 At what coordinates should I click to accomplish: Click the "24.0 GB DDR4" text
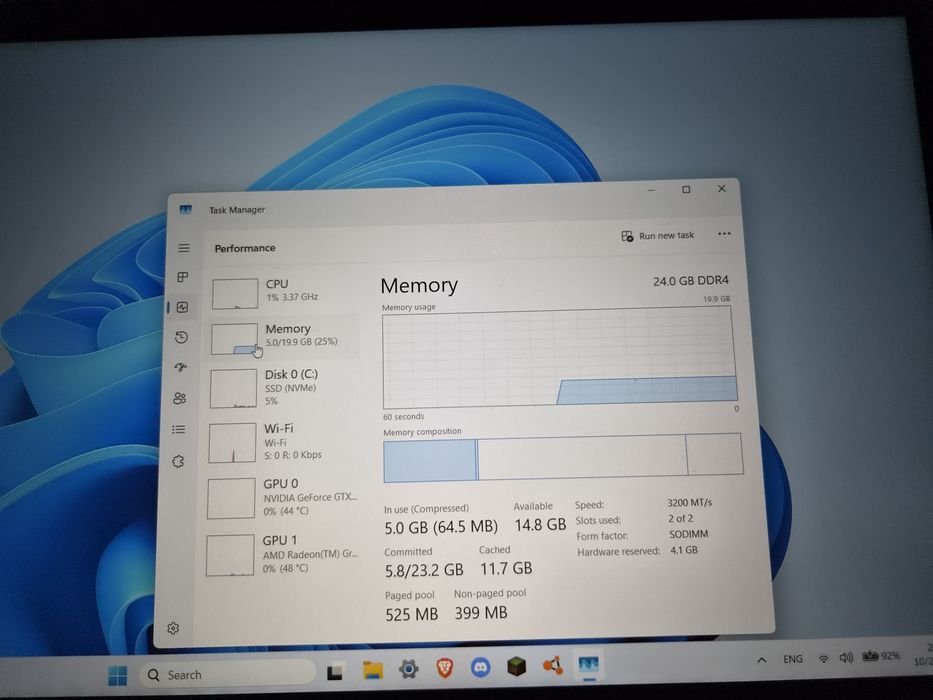click(x=690, y=281)
